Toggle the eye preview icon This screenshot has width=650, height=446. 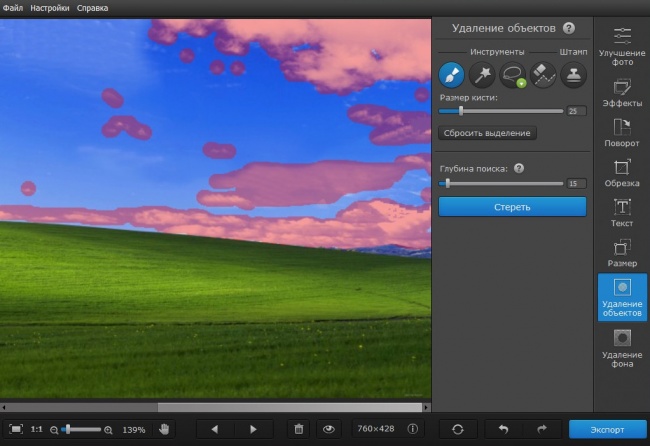pos(329,429)
